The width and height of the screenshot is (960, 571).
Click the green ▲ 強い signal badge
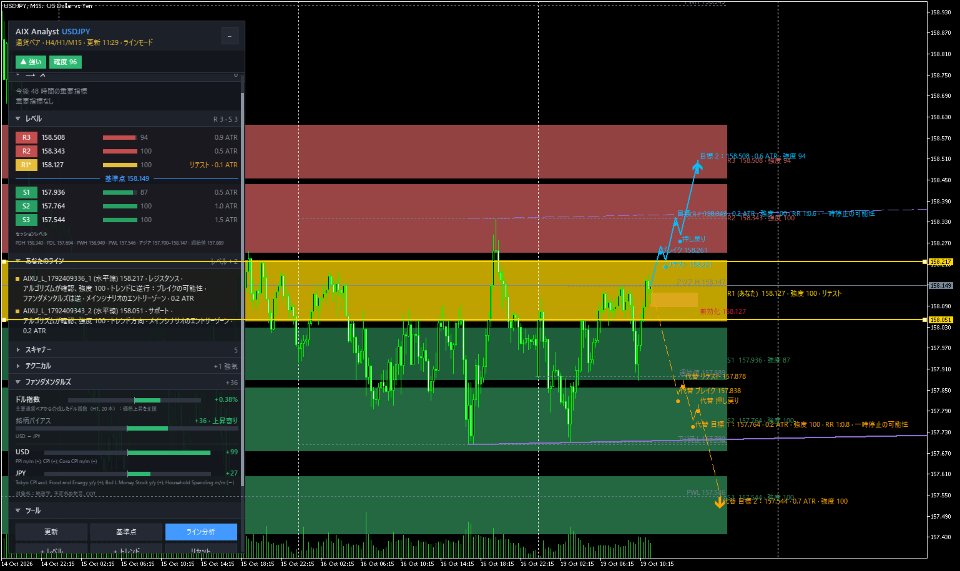click(x=31, y=62)
